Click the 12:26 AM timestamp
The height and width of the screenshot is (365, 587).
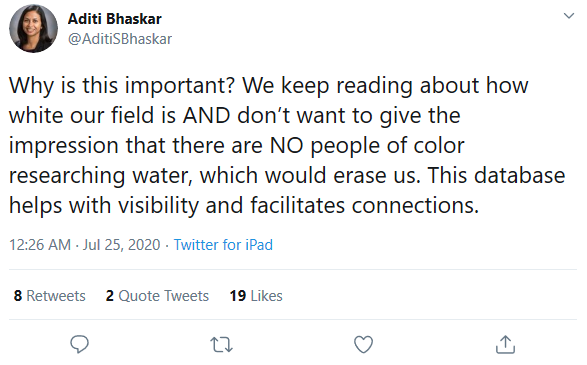pos(40,245)
